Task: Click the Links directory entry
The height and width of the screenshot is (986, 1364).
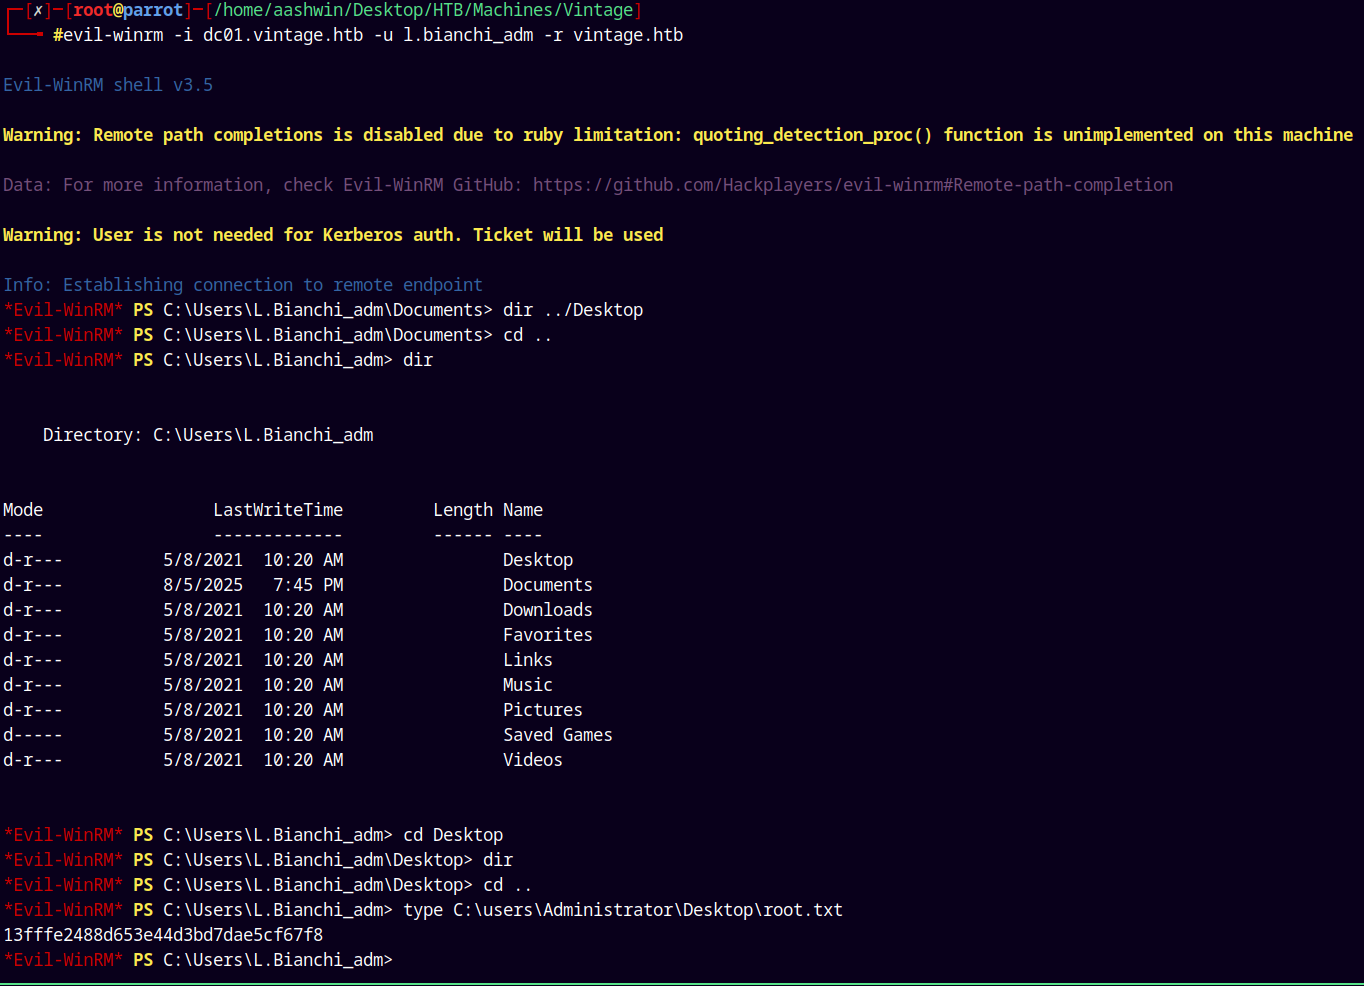Action: [528, 660]
